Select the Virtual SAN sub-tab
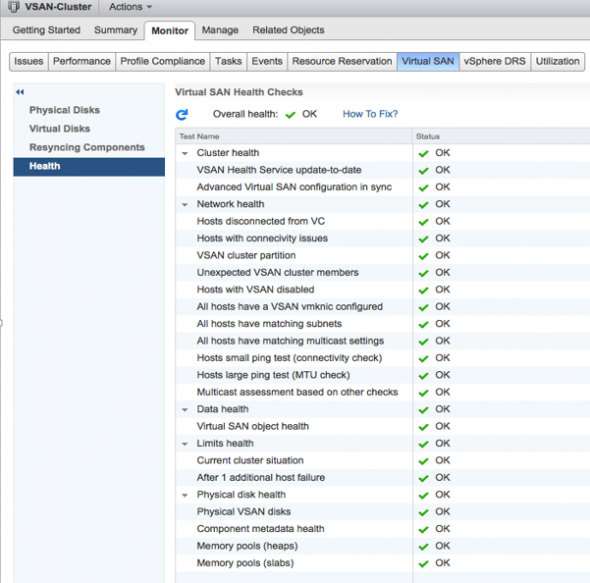The height and width of the screenshot is (583, 590). tap(428, 61)
